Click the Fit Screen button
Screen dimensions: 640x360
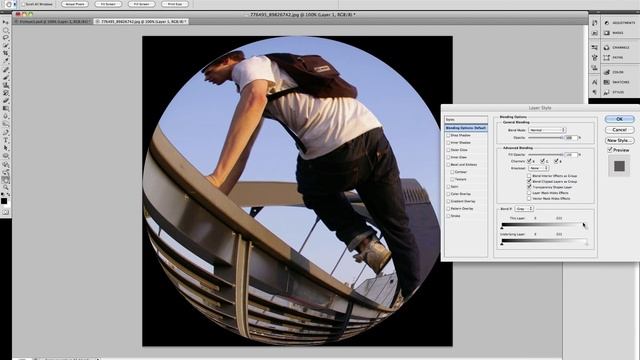[x=108, y=4]
